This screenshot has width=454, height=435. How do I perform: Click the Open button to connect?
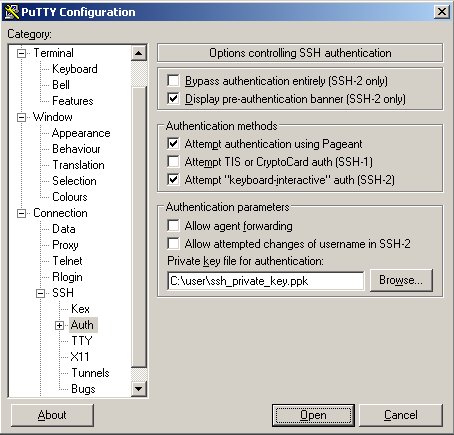(x=313, y=415)
